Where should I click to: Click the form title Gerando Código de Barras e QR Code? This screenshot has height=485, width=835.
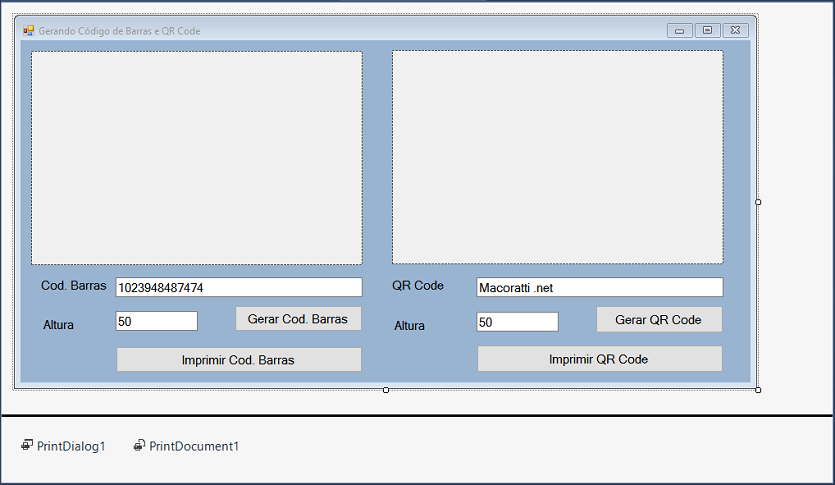click(x=119, y=31)
